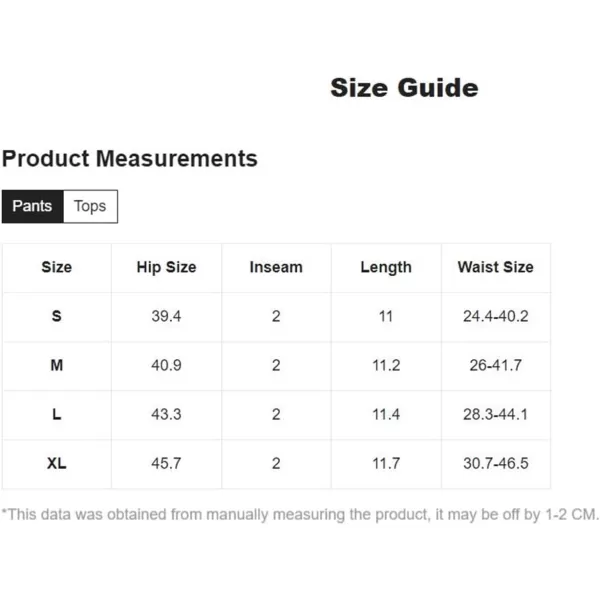Select the M size row label
This screenshot has width=600, height=600.
57,365
